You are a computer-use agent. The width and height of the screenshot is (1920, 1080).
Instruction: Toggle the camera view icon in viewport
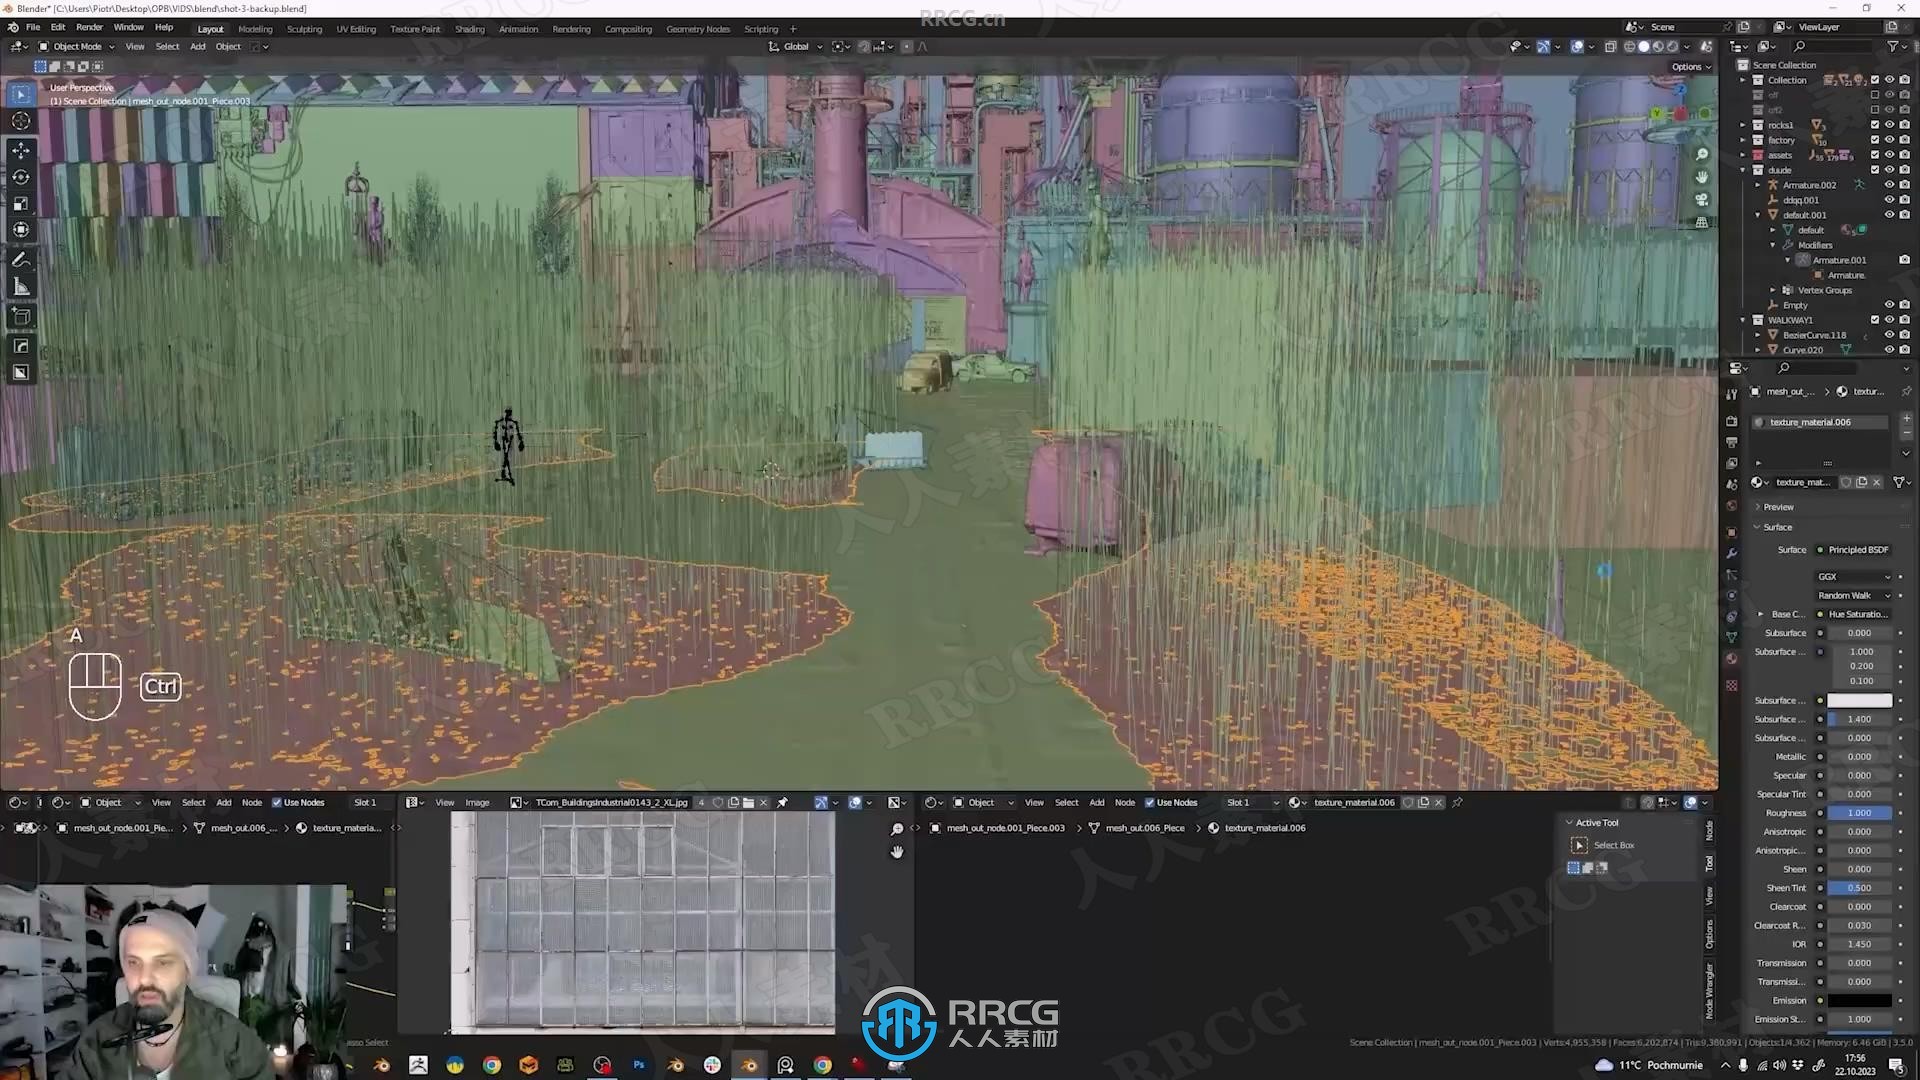1702,199
